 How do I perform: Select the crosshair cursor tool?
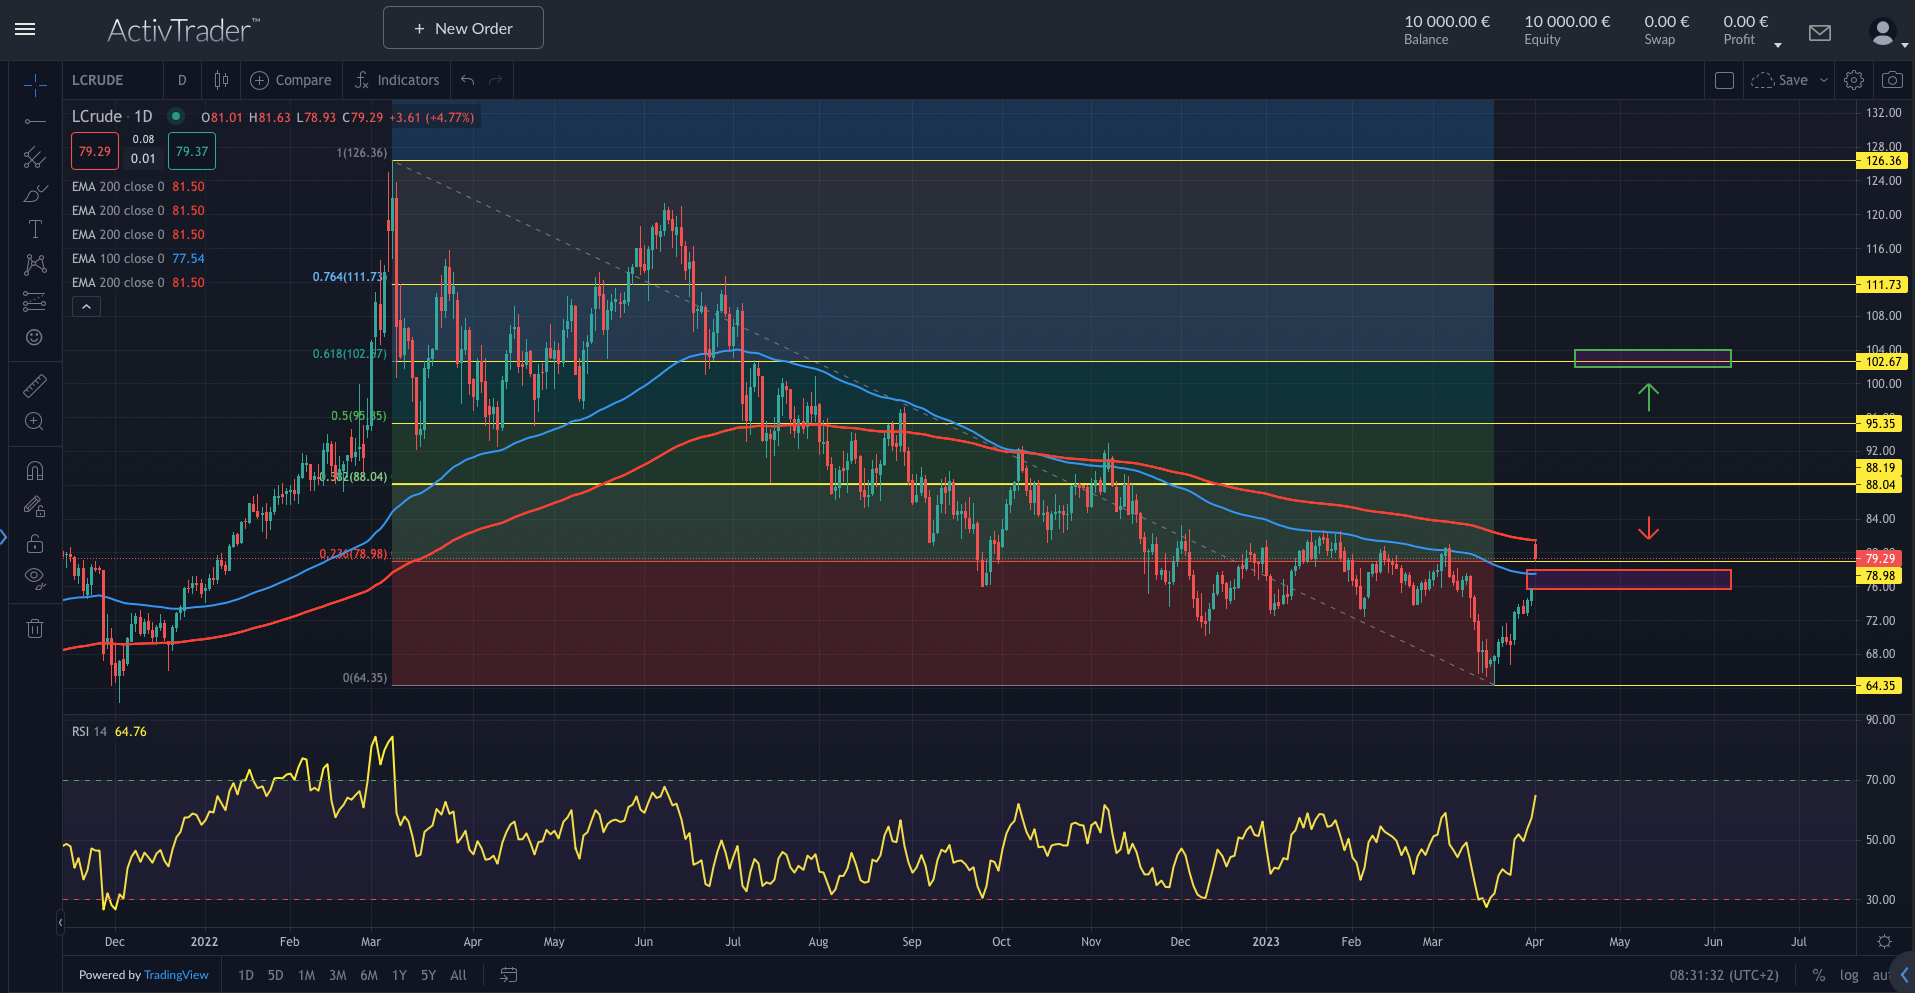coord(35,85)
